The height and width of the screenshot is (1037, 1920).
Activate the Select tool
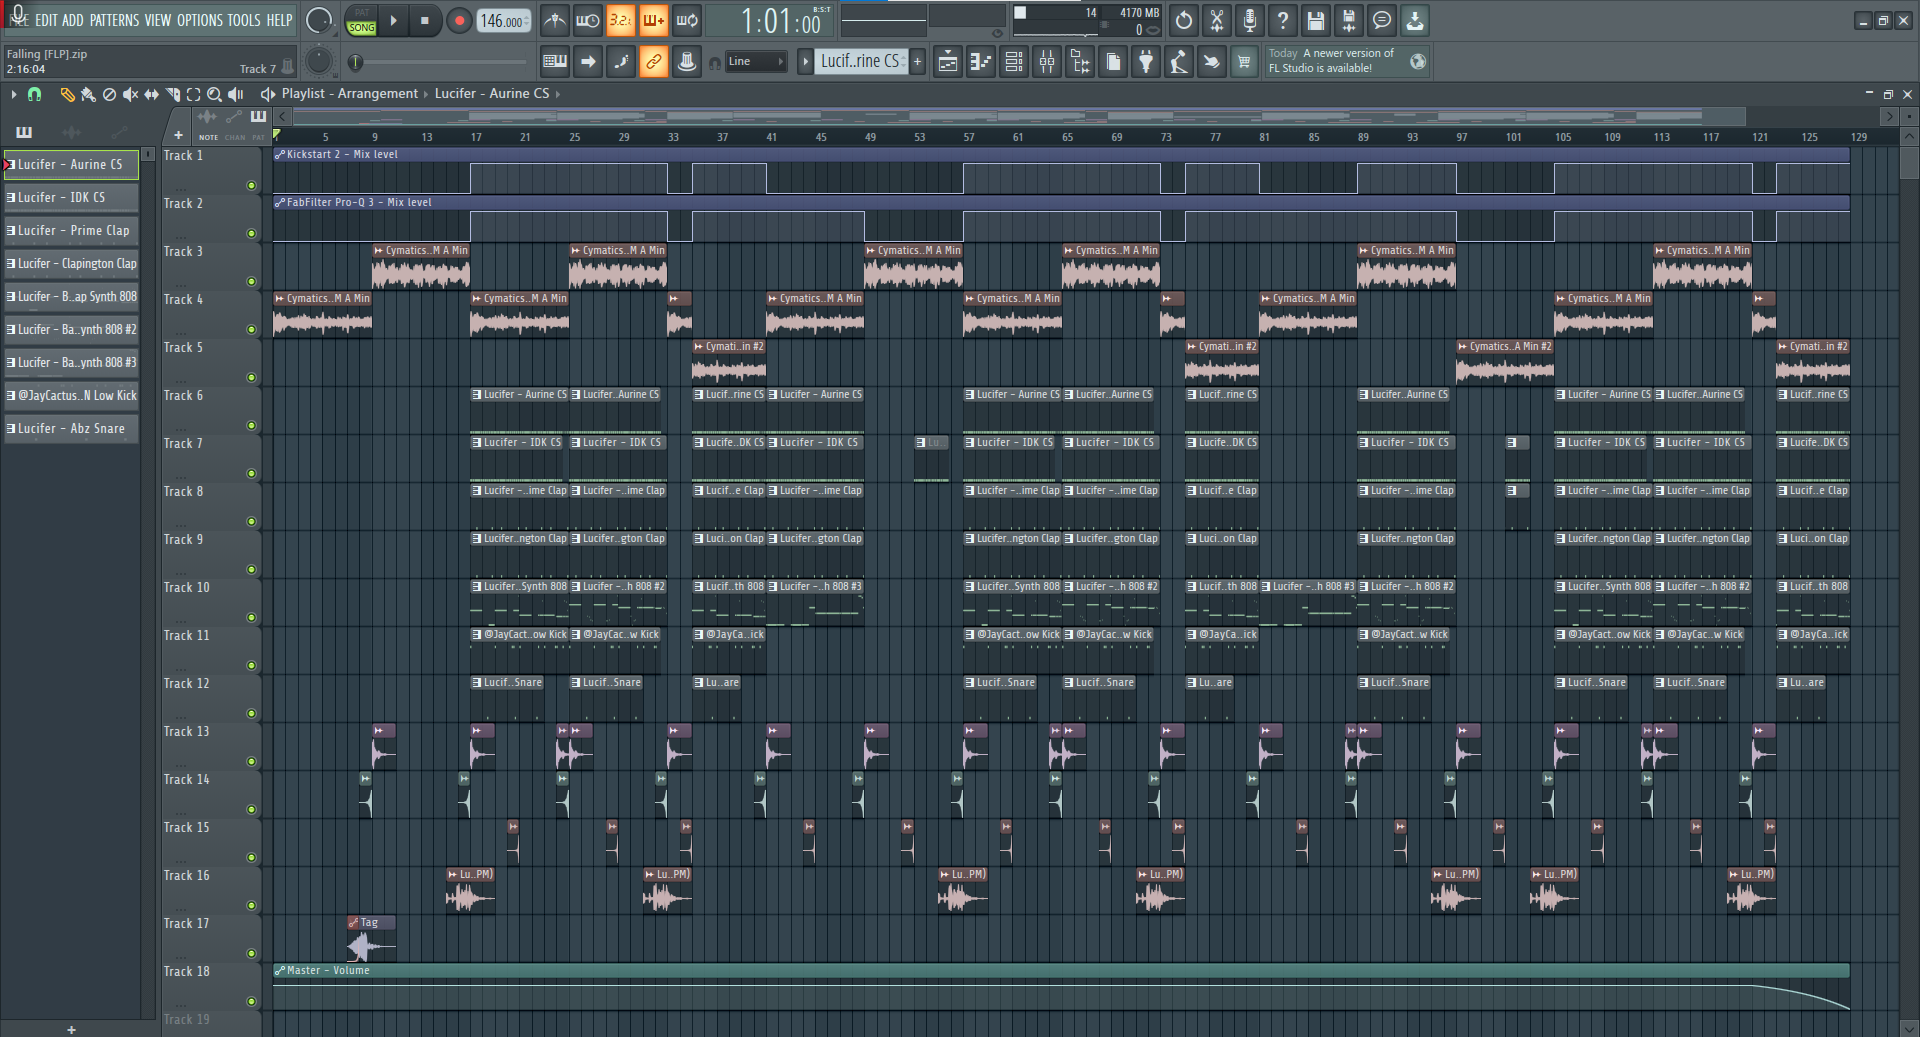pos(193,94)
